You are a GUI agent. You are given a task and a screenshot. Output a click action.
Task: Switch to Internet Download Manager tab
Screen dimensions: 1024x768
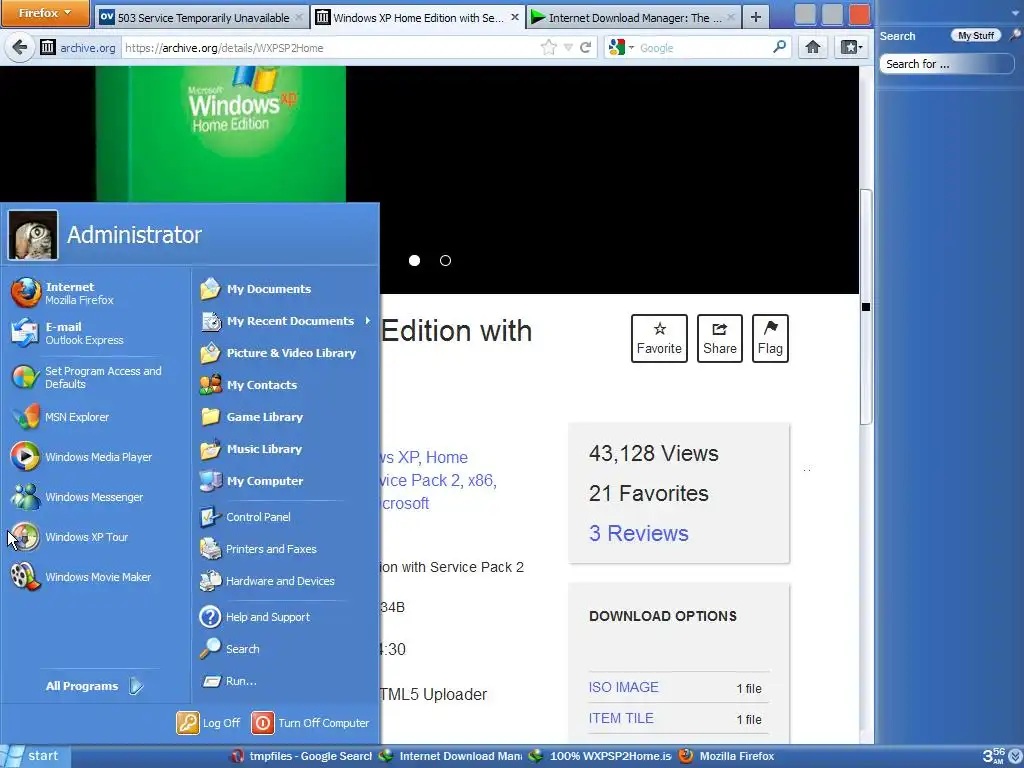pyautogui.click(x=633, y=18)
